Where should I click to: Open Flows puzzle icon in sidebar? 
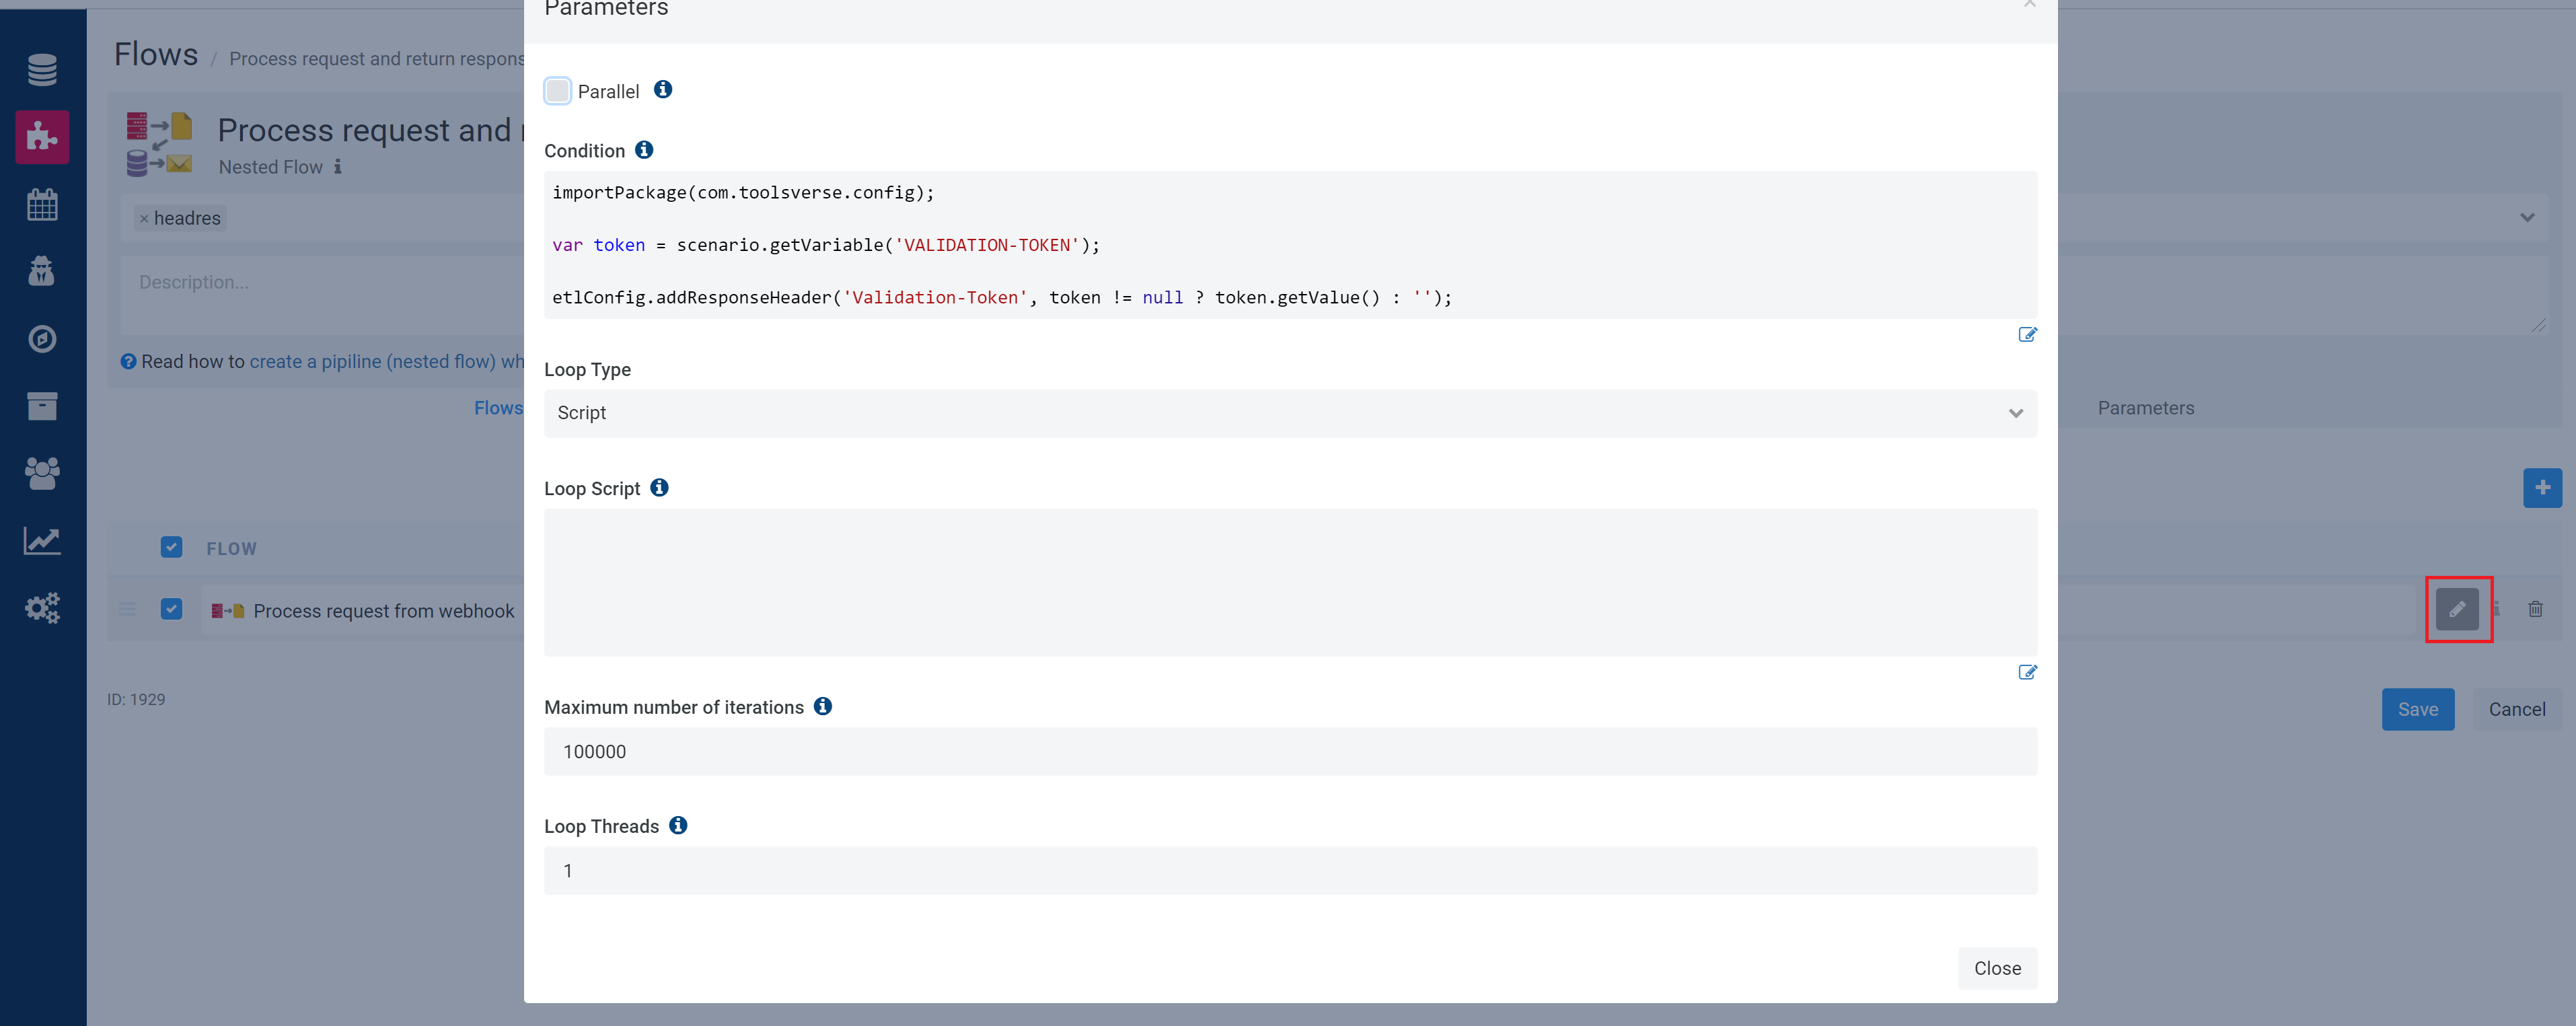point(42,136)
